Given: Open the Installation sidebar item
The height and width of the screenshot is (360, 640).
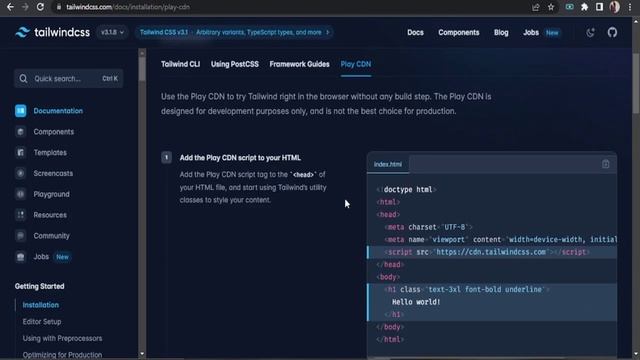Looking at the screenshot, I should coord(40,305).
